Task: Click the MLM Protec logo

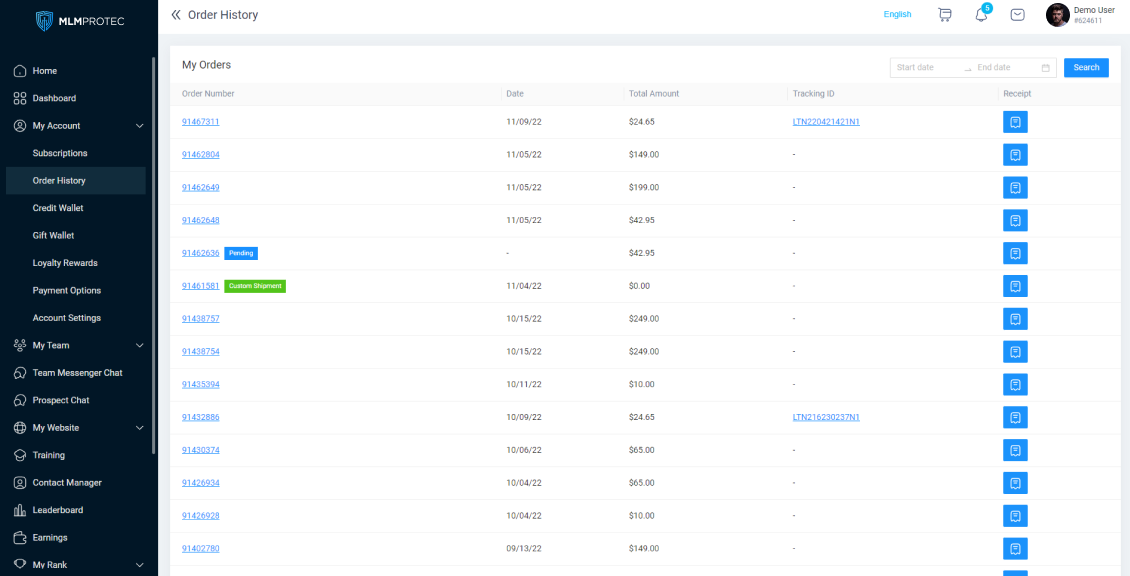Action: click(x=79, y=21)
